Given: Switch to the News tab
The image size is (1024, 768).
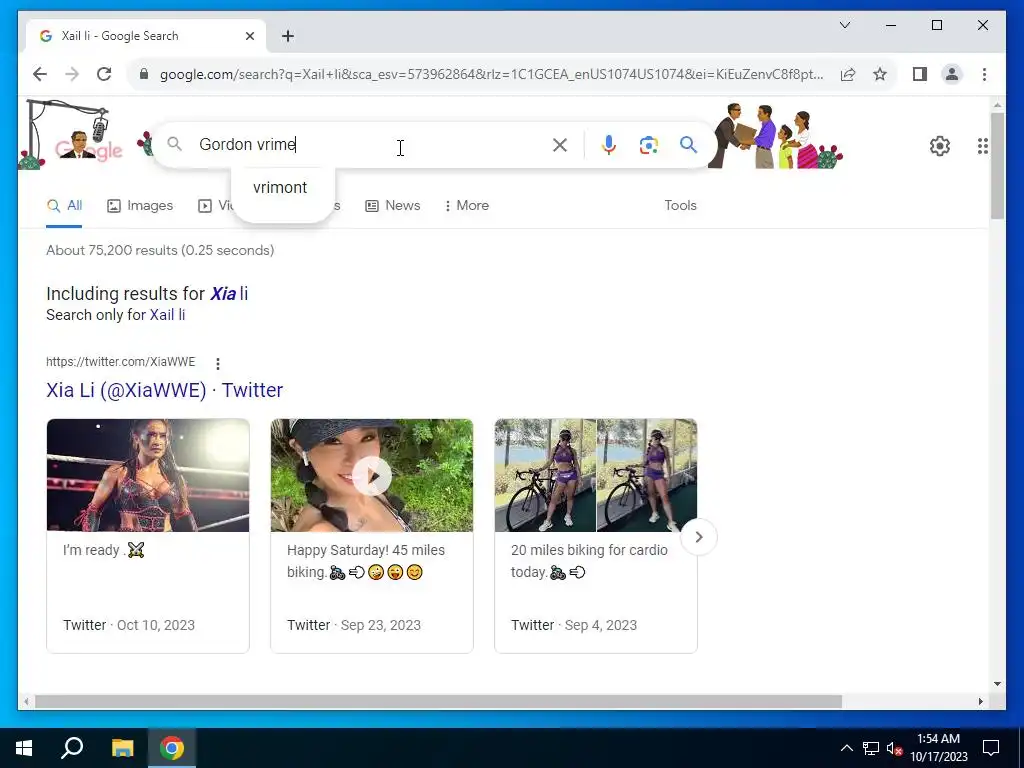Looking at the screenshot, I should pyautogui.click(x=392, y=206).
